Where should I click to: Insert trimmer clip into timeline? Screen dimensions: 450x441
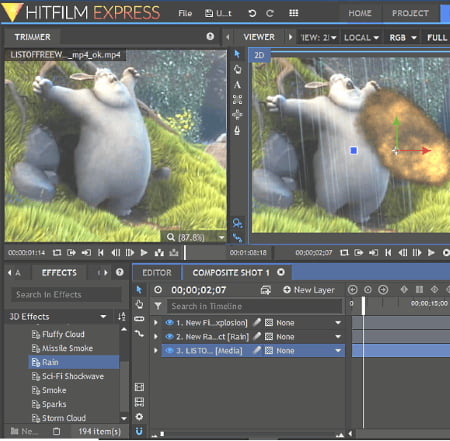point(159,253)
